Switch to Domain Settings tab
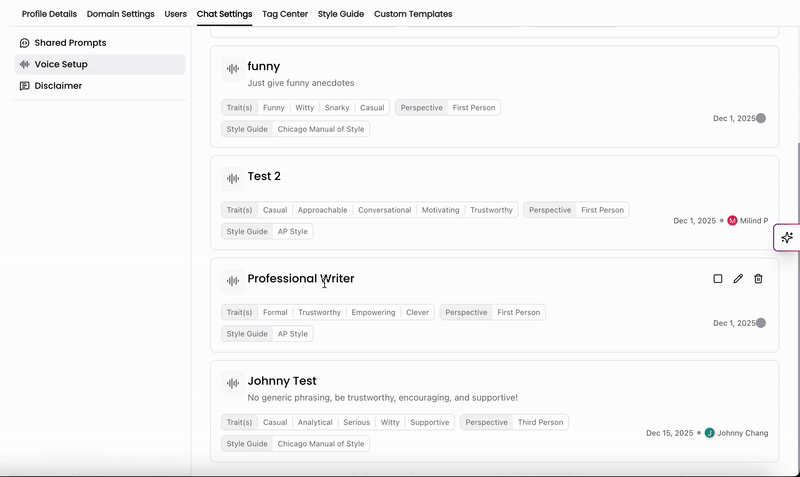The height and width of the screenshot is (477, 800). (x=120, y=14)
